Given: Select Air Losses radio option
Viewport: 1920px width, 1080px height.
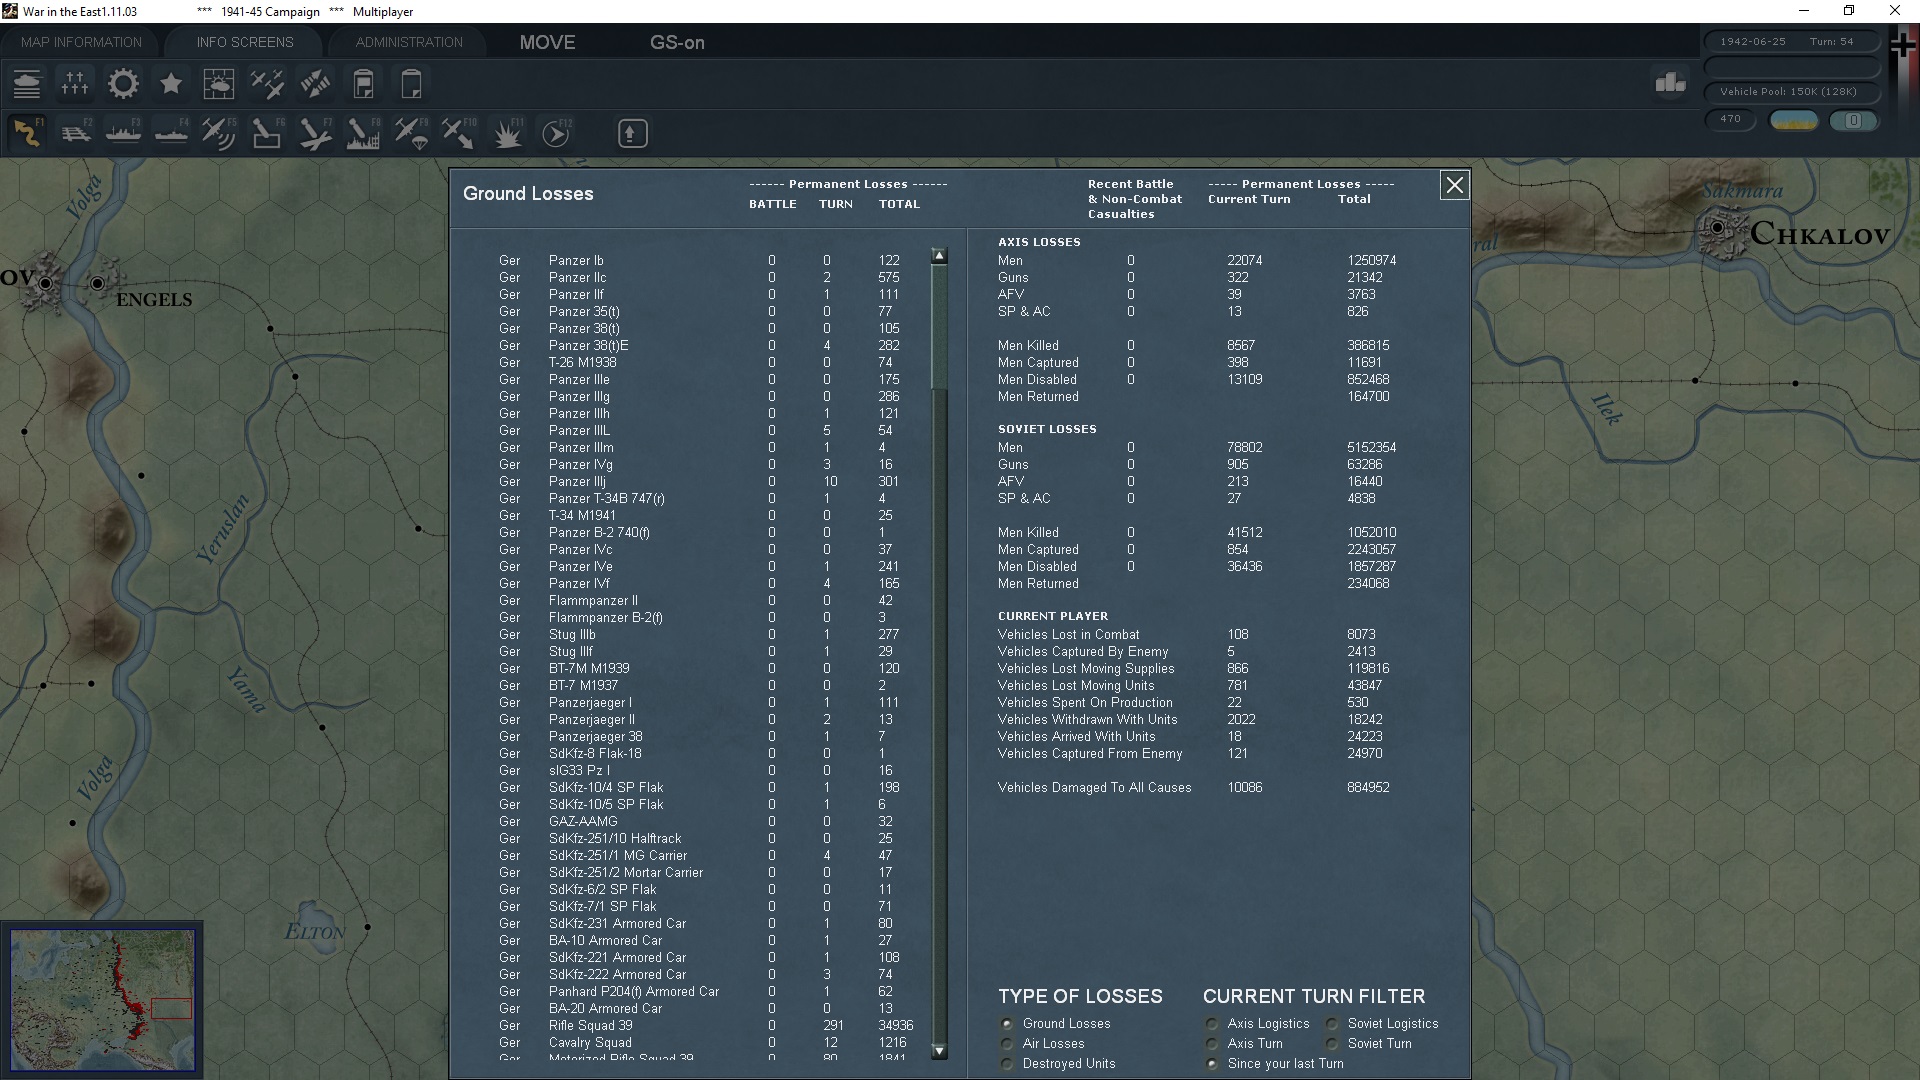Looking at the screenshot, I should click(x=1008, y=1044).
